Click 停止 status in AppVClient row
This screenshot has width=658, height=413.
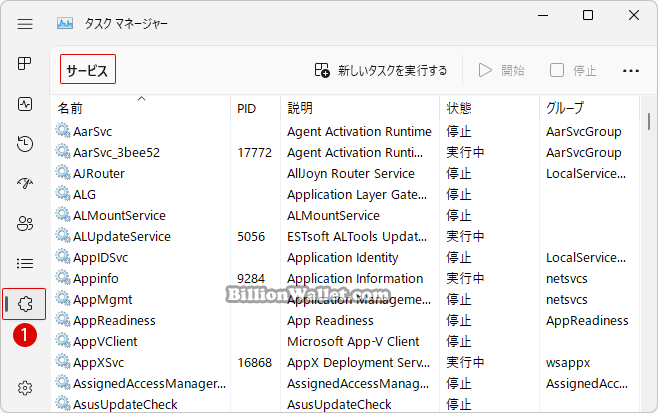(x=458, y=341)
